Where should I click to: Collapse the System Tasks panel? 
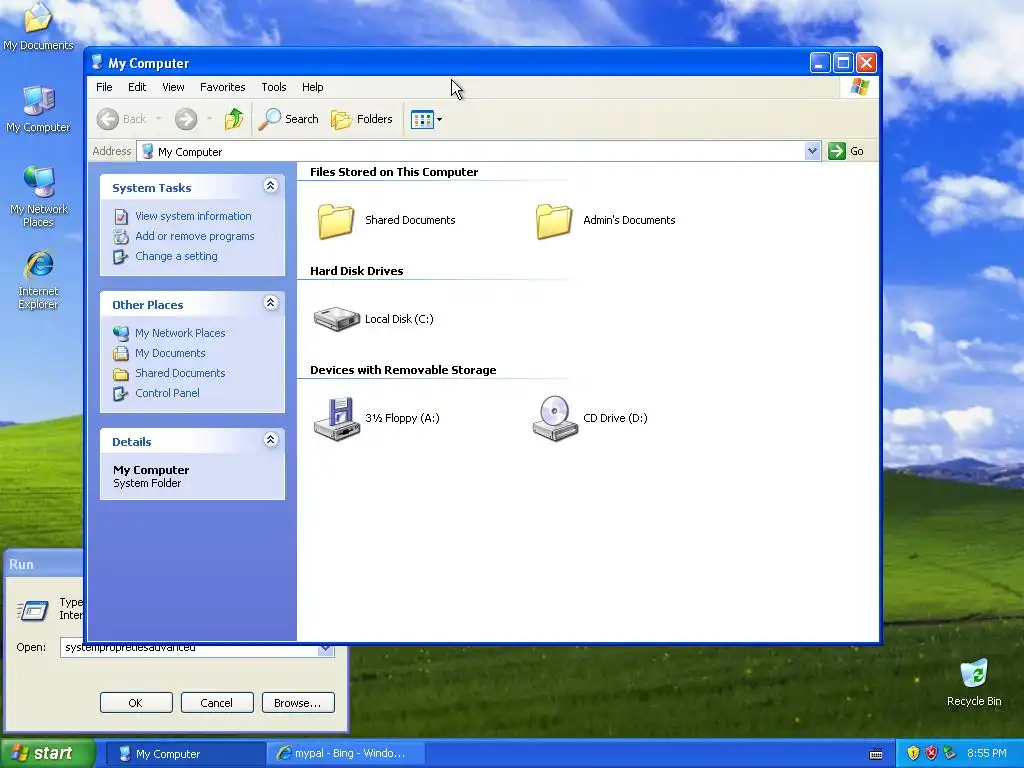[270, 186]
